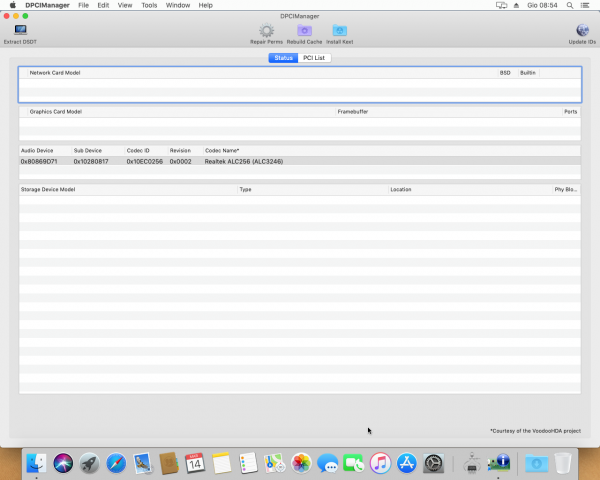Click the Install Kext icon
Viewport: 600px width, 480px height.
[339, 31]
